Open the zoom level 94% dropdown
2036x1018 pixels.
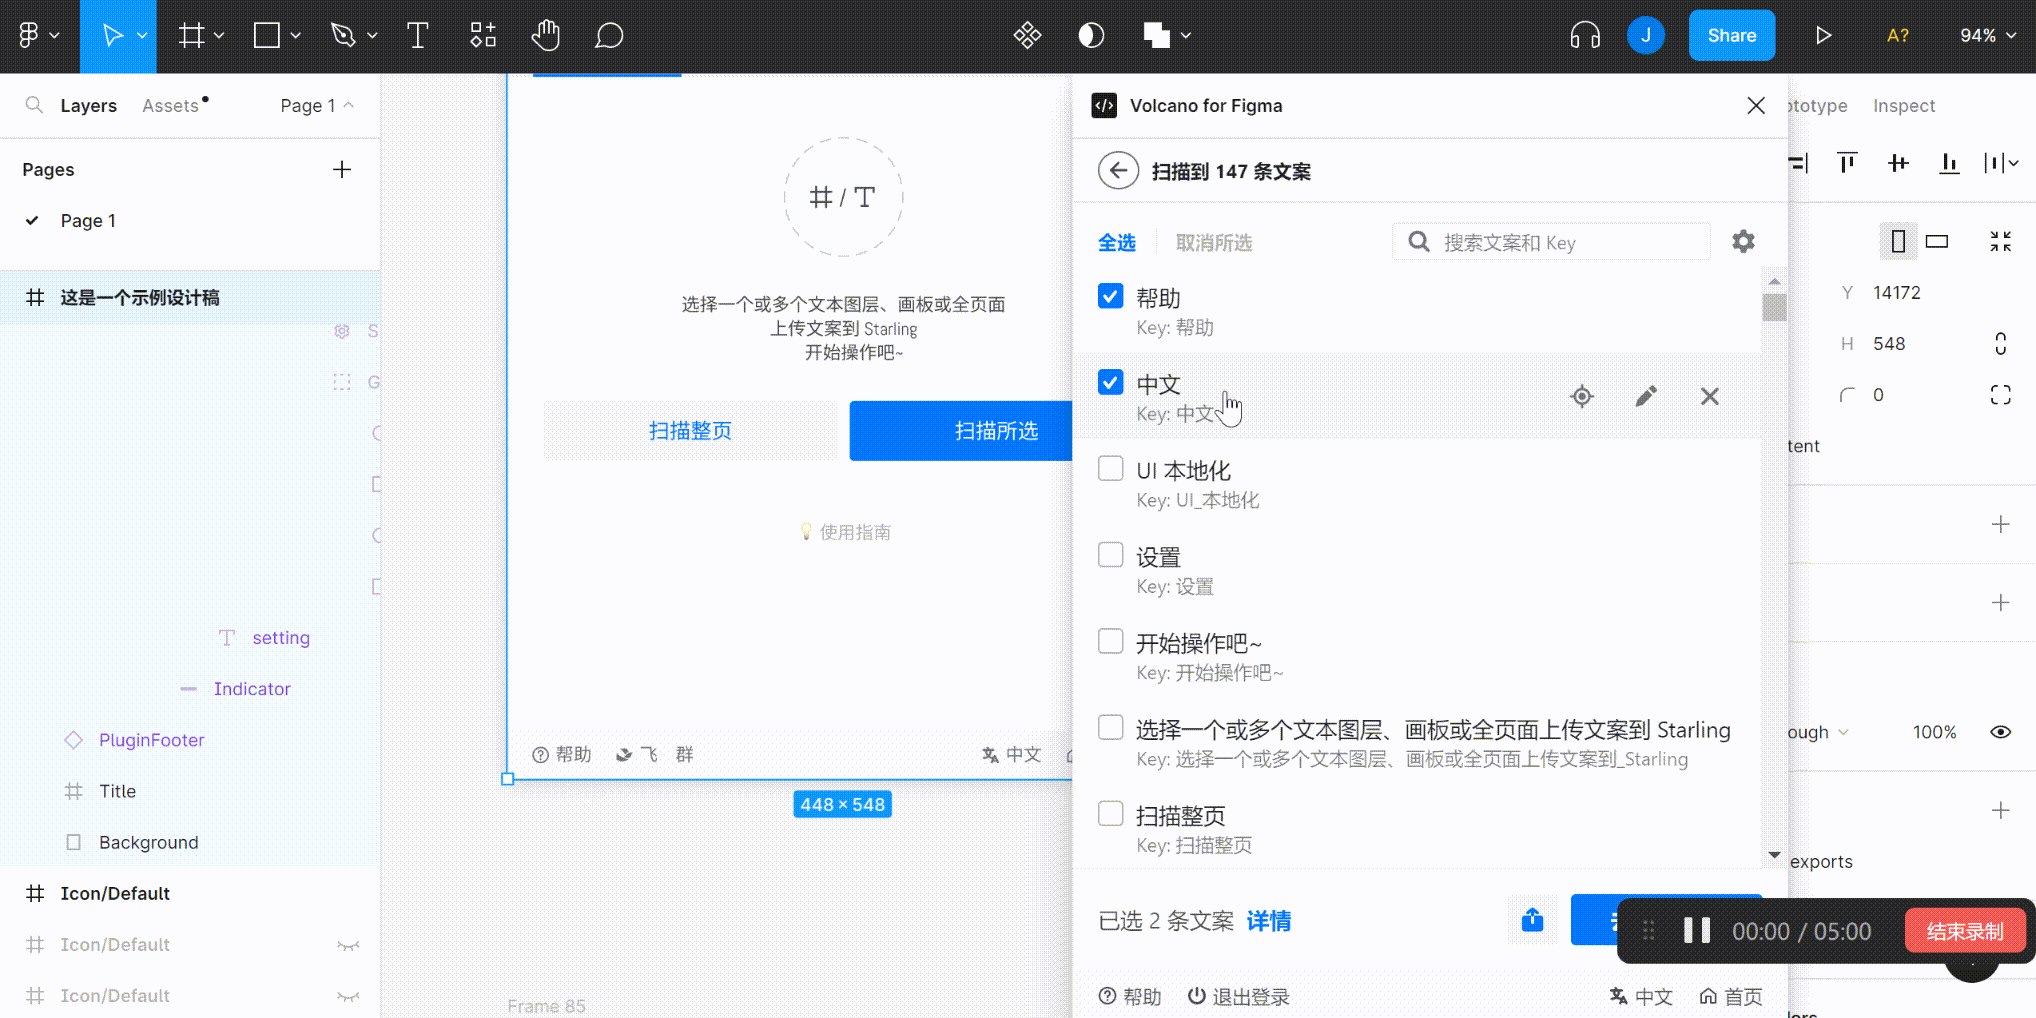pos(1987,36)
